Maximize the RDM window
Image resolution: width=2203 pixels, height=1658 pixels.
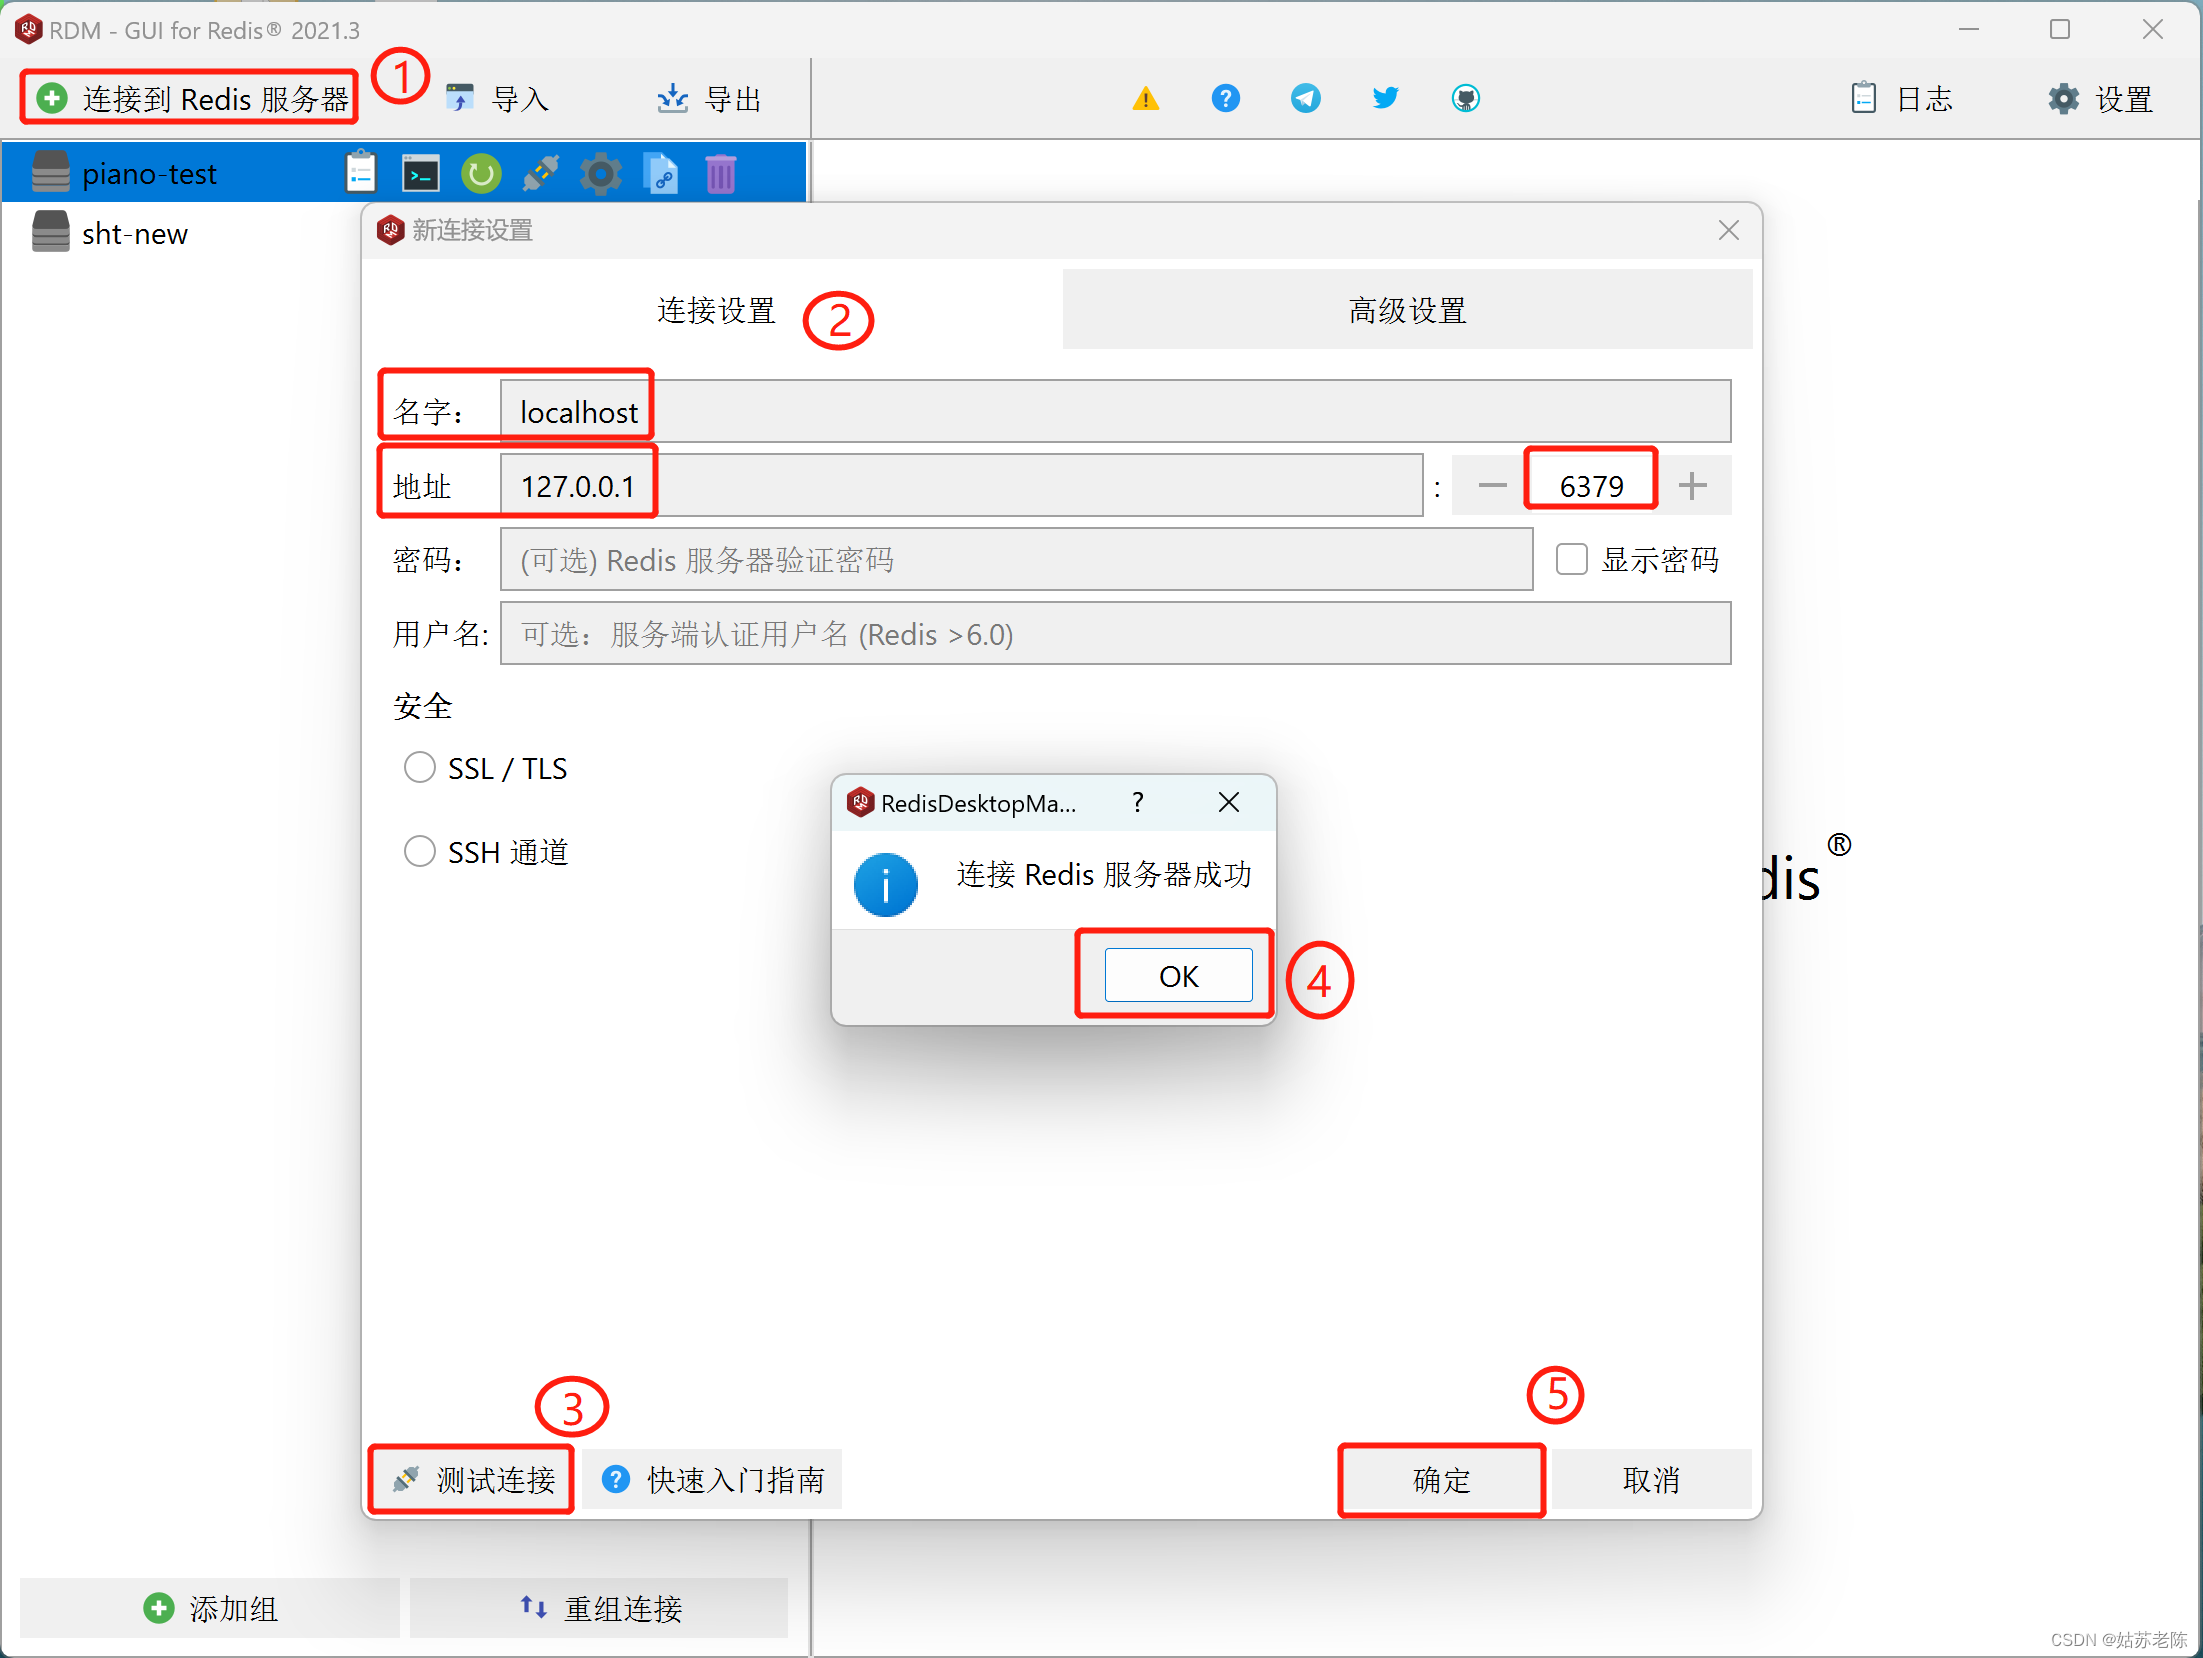2060,30
